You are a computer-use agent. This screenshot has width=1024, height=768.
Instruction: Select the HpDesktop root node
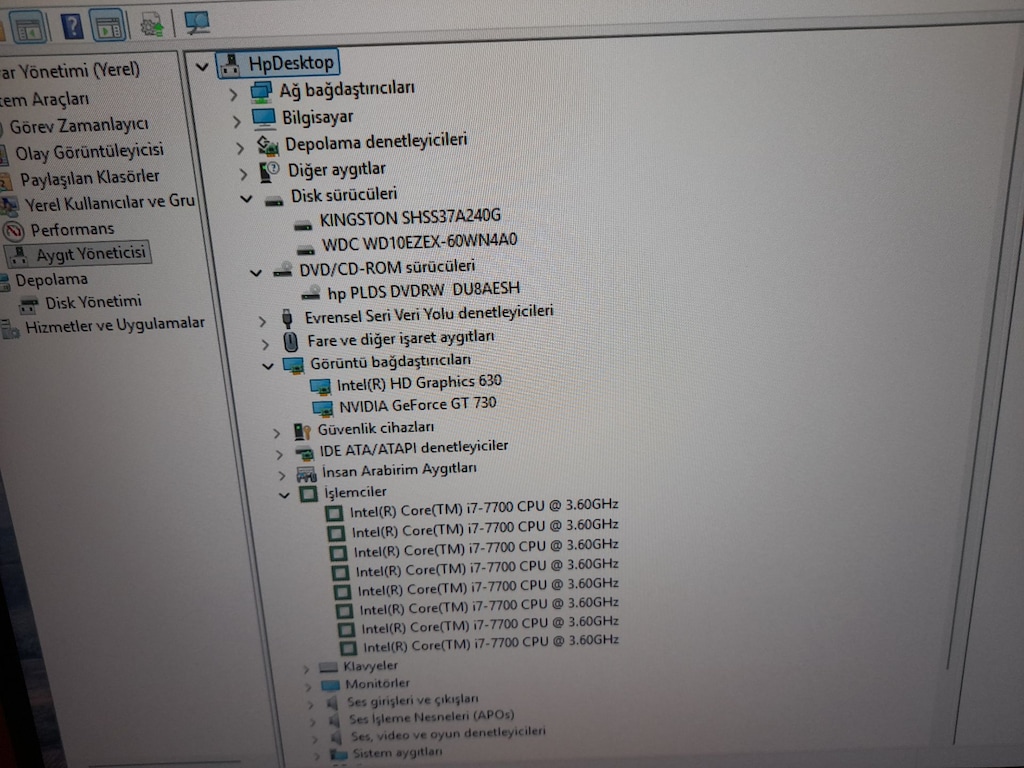point(278,63)
